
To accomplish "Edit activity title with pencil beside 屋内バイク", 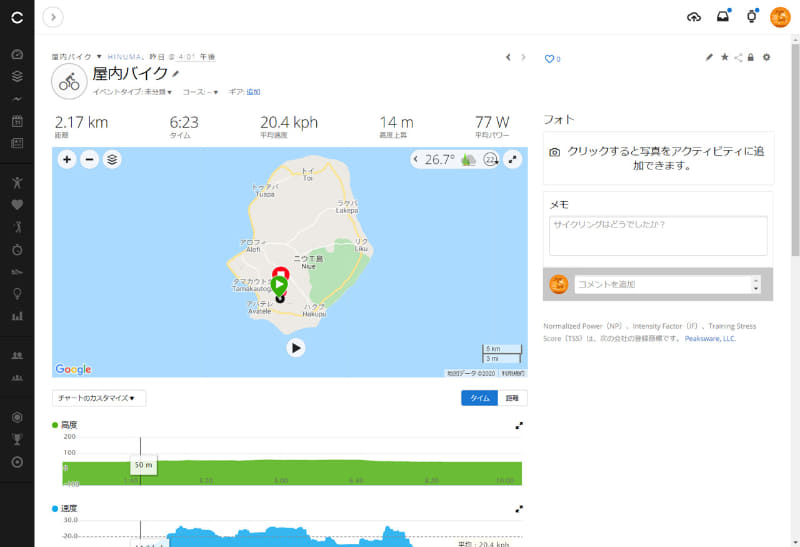I will tap(176, 74).
